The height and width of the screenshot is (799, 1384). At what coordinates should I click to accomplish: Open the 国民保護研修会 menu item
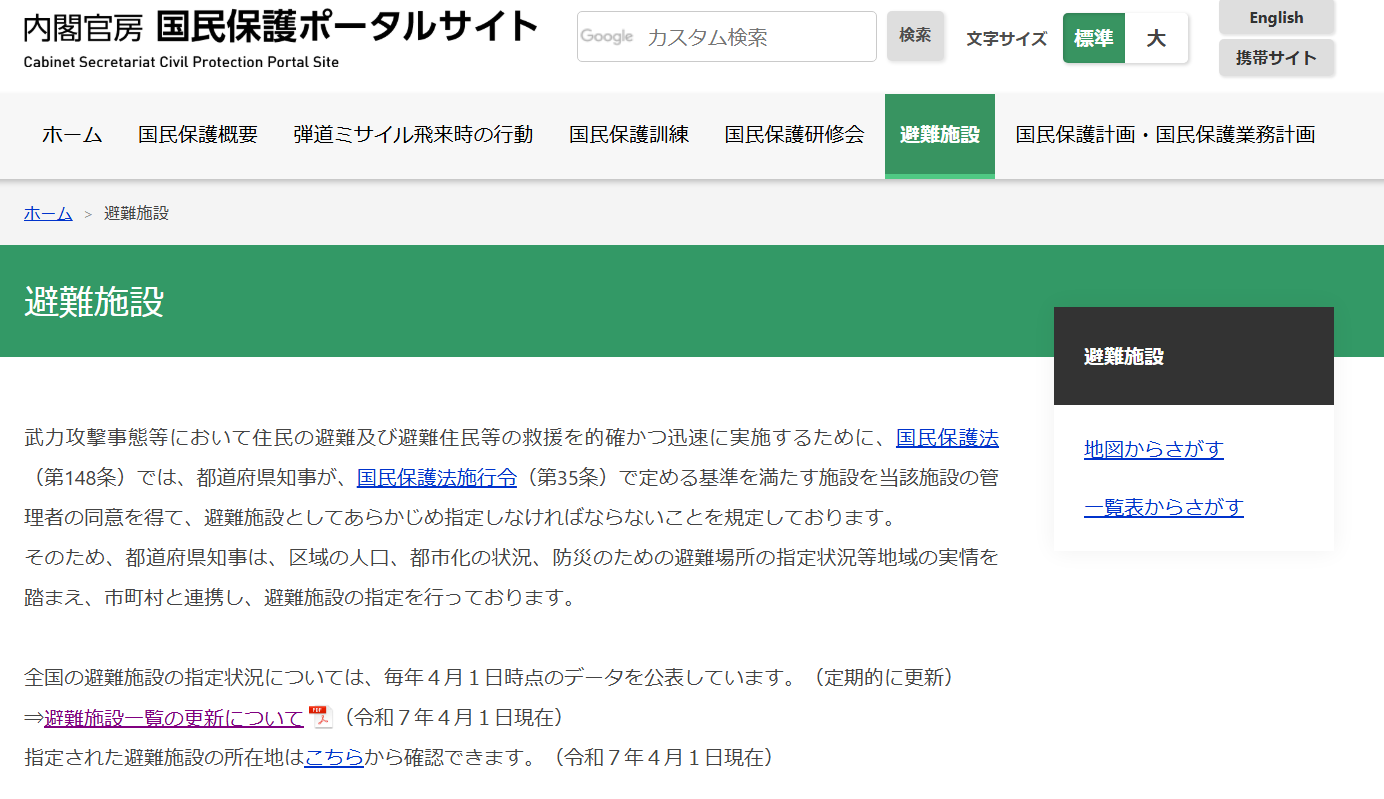point(794,135)
